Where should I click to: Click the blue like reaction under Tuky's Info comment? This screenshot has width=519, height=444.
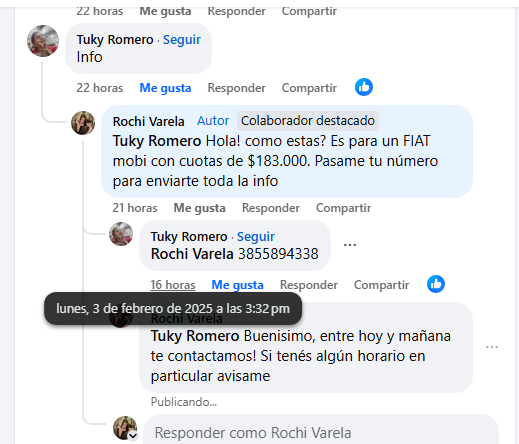coord(364,87)
